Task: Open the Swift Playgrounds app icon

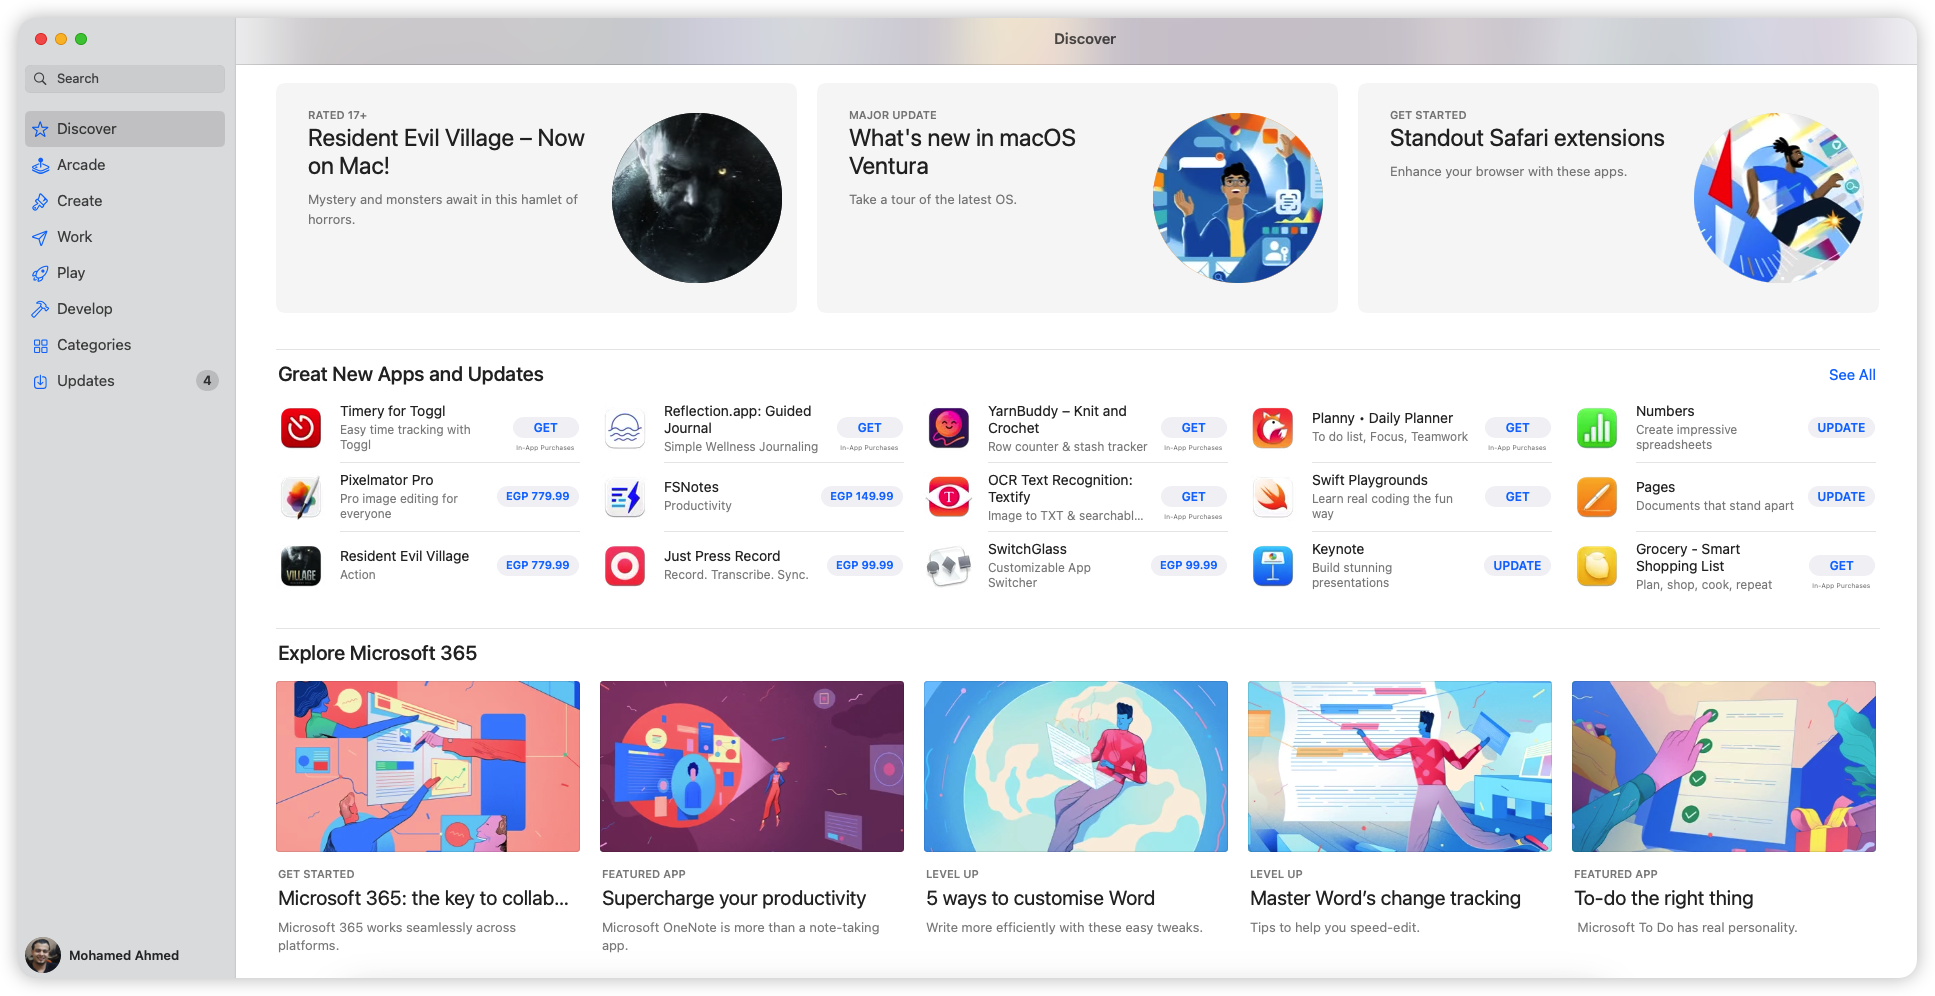Action: (1273, 497)
